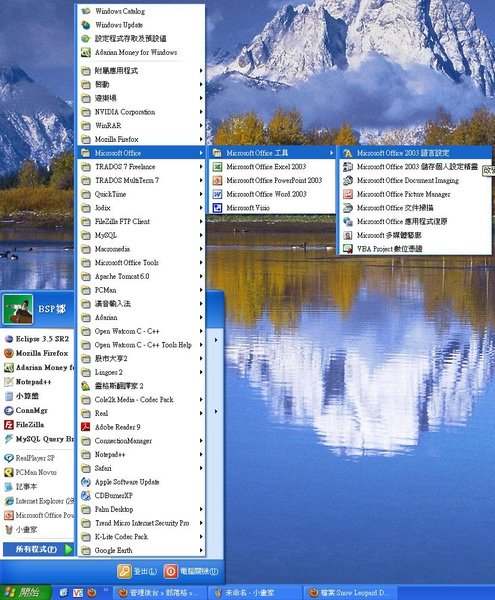Open ConnMgr from pinned list
495x600 pixels.
pyautogui.click(x=37, y=410)
